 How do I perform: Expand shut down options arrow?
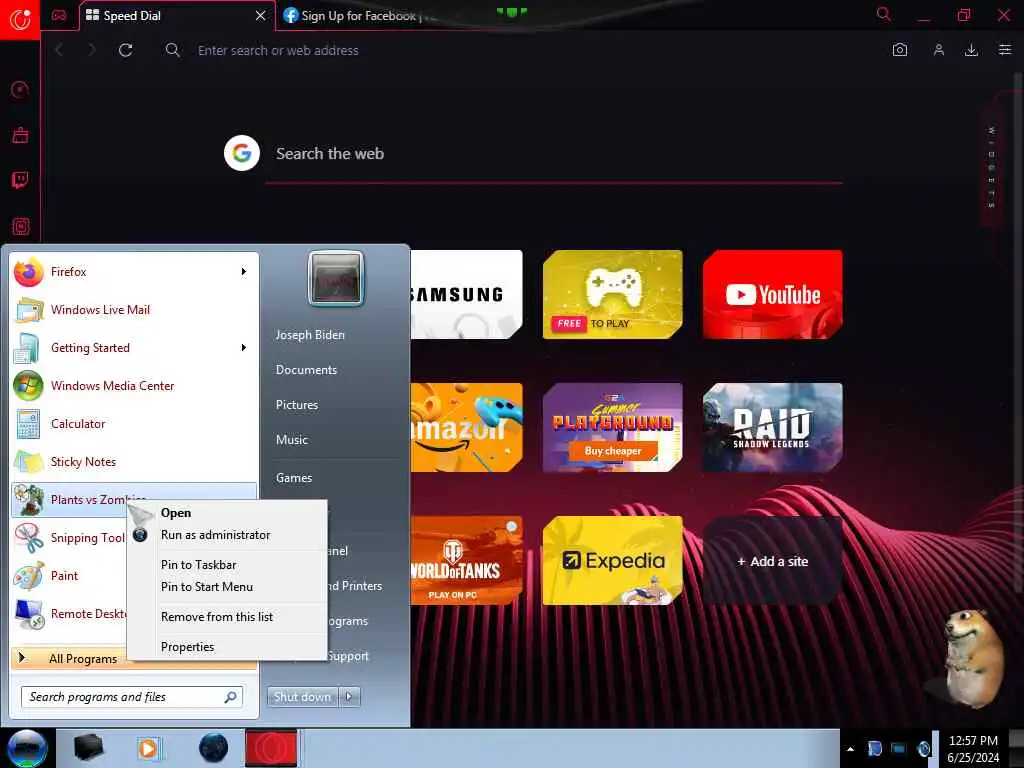(349, 697)
